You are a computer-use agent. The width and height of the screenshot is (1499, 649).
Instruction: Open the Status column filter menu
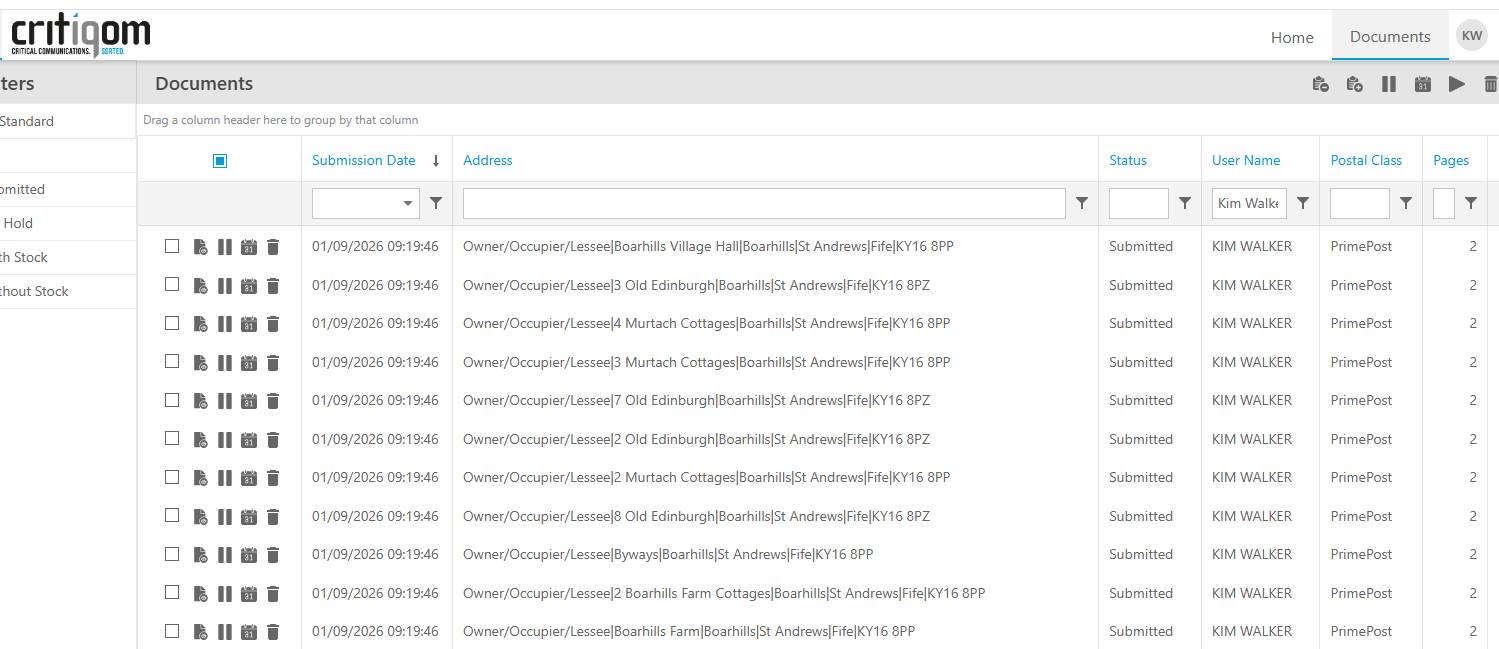point(1185,203)
